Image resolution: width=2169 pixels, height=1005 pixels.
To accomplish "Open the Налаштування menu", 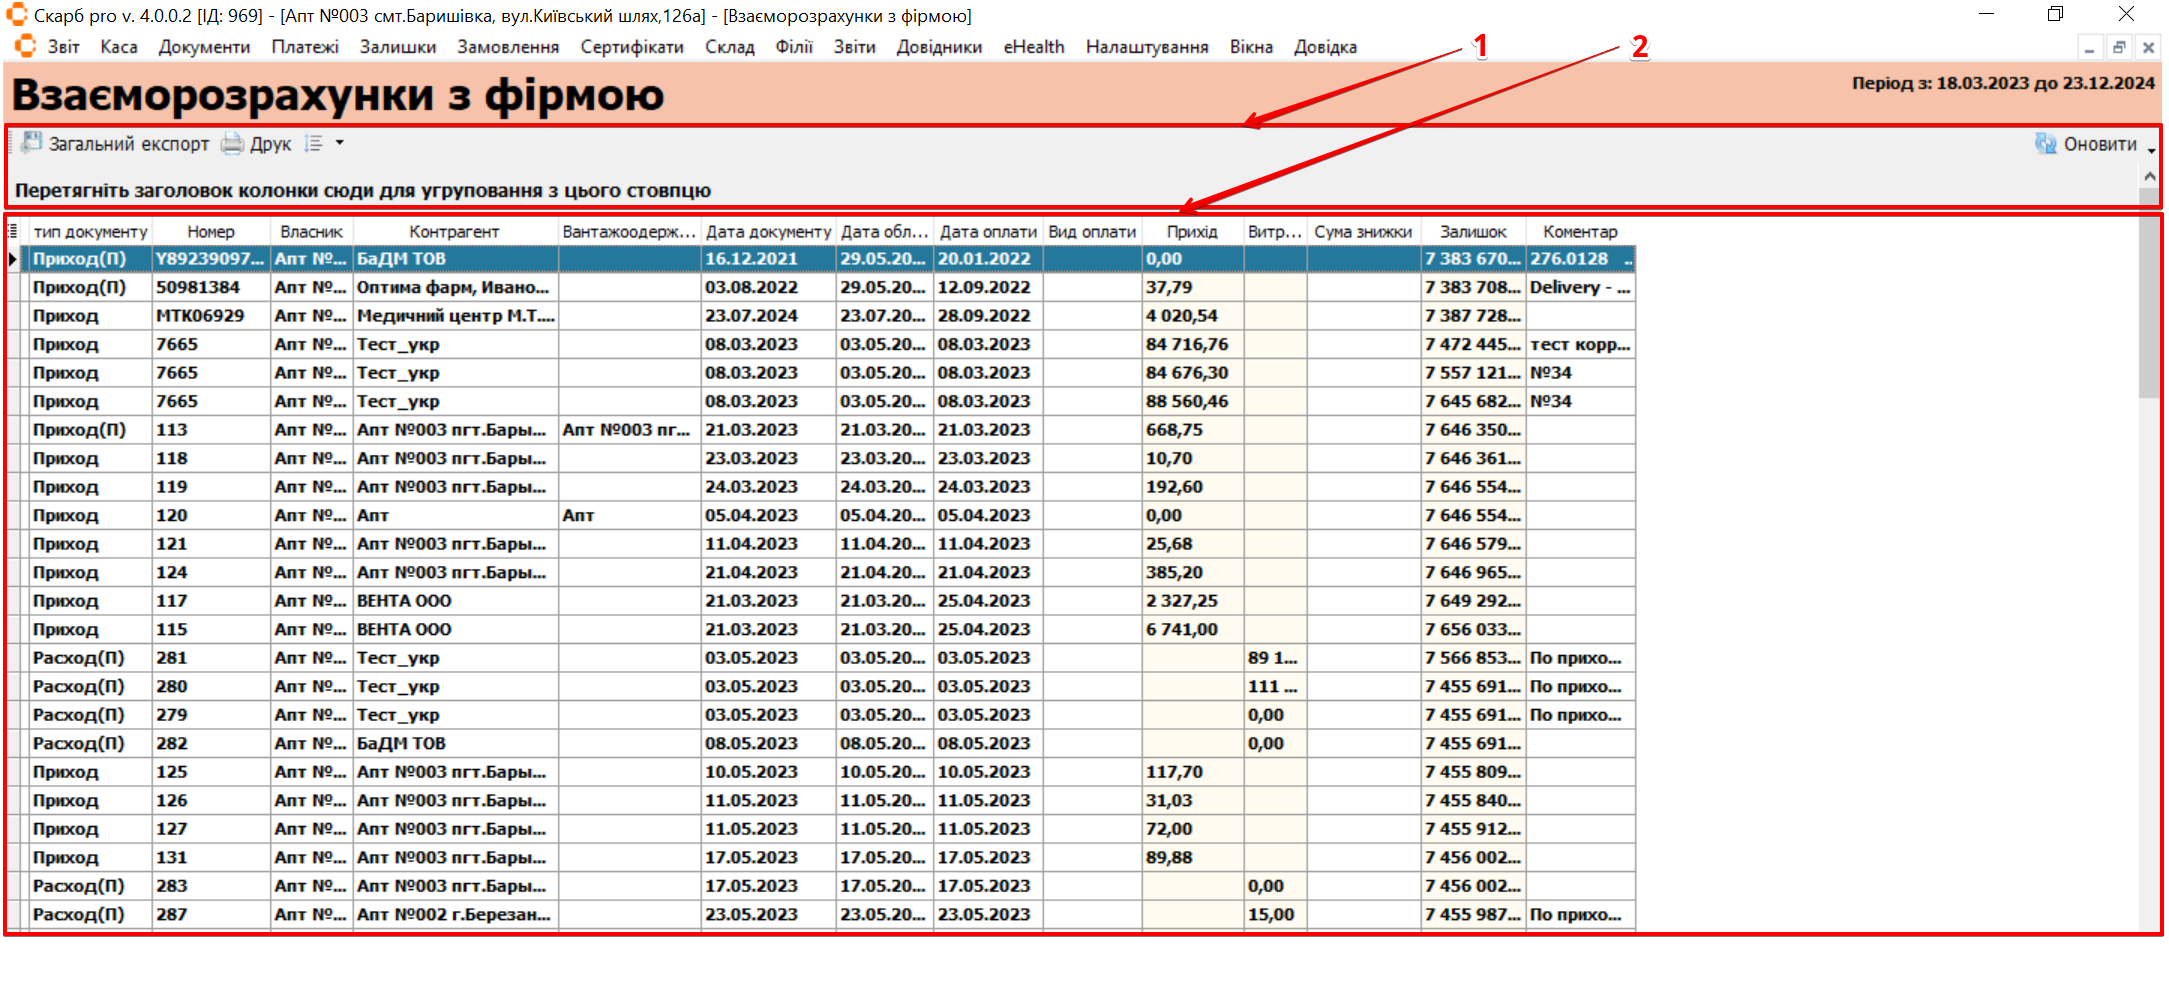I will pyautogui.click(x=1147, y=47).
